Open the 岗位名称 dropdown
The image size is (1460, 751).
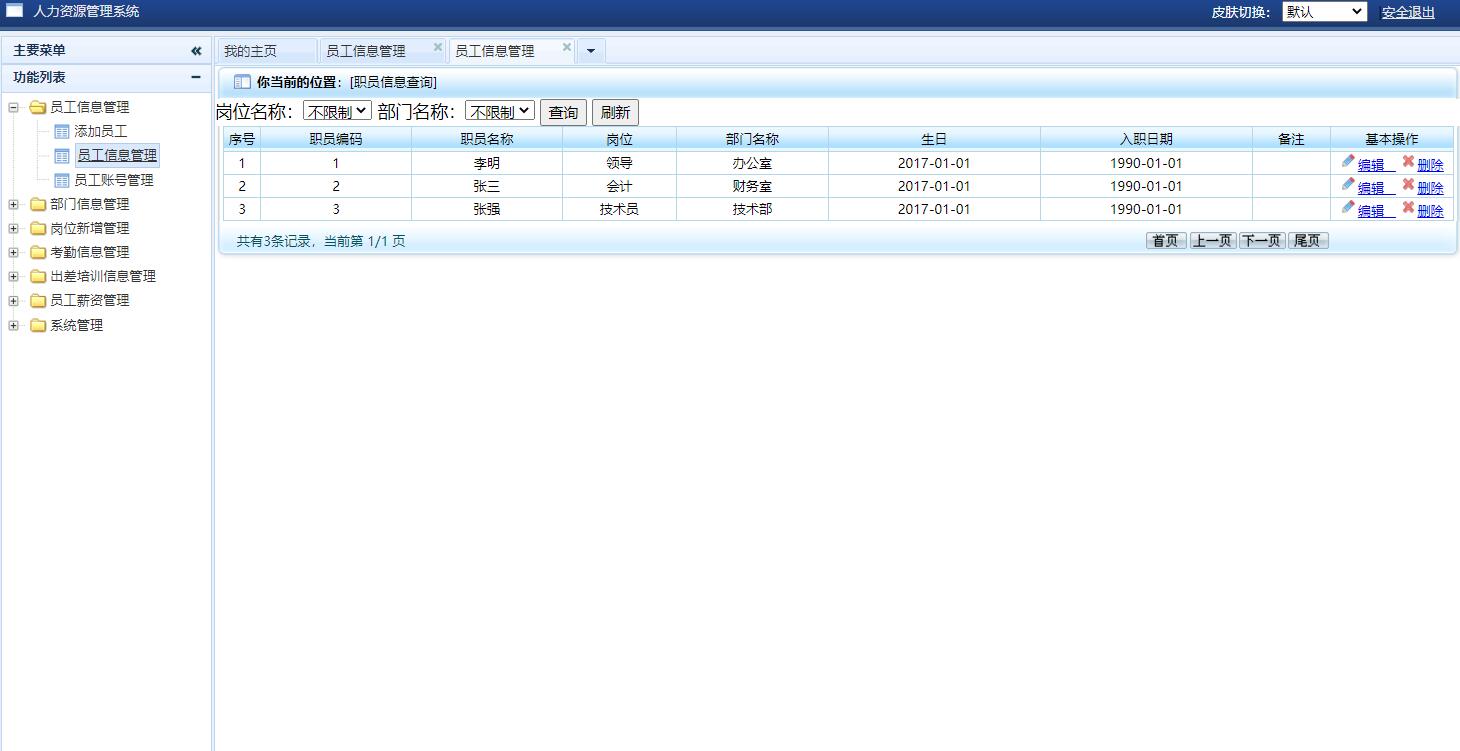[x=337, y=112]
